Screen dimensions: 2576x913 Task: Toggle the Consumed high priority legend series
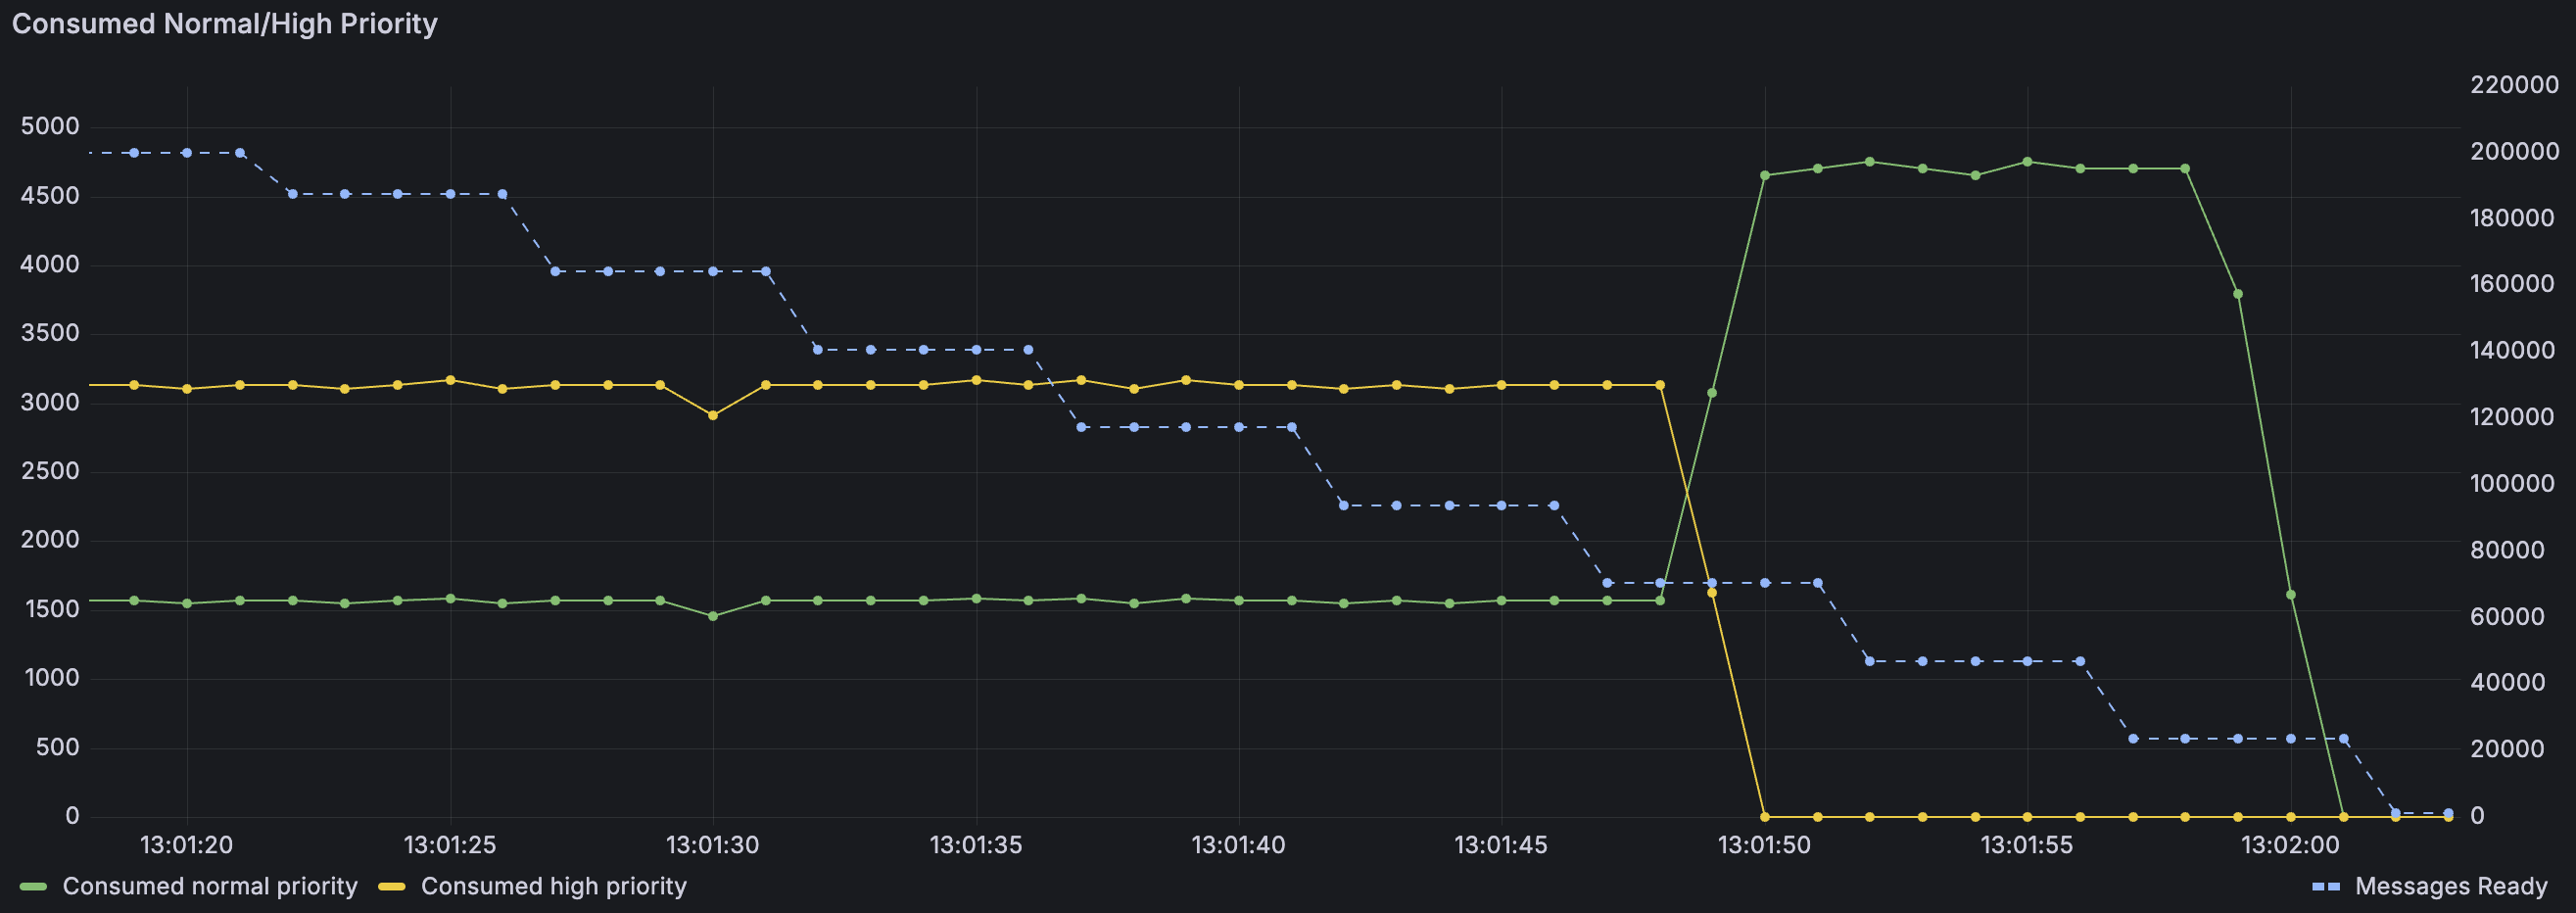pos(553,886)
